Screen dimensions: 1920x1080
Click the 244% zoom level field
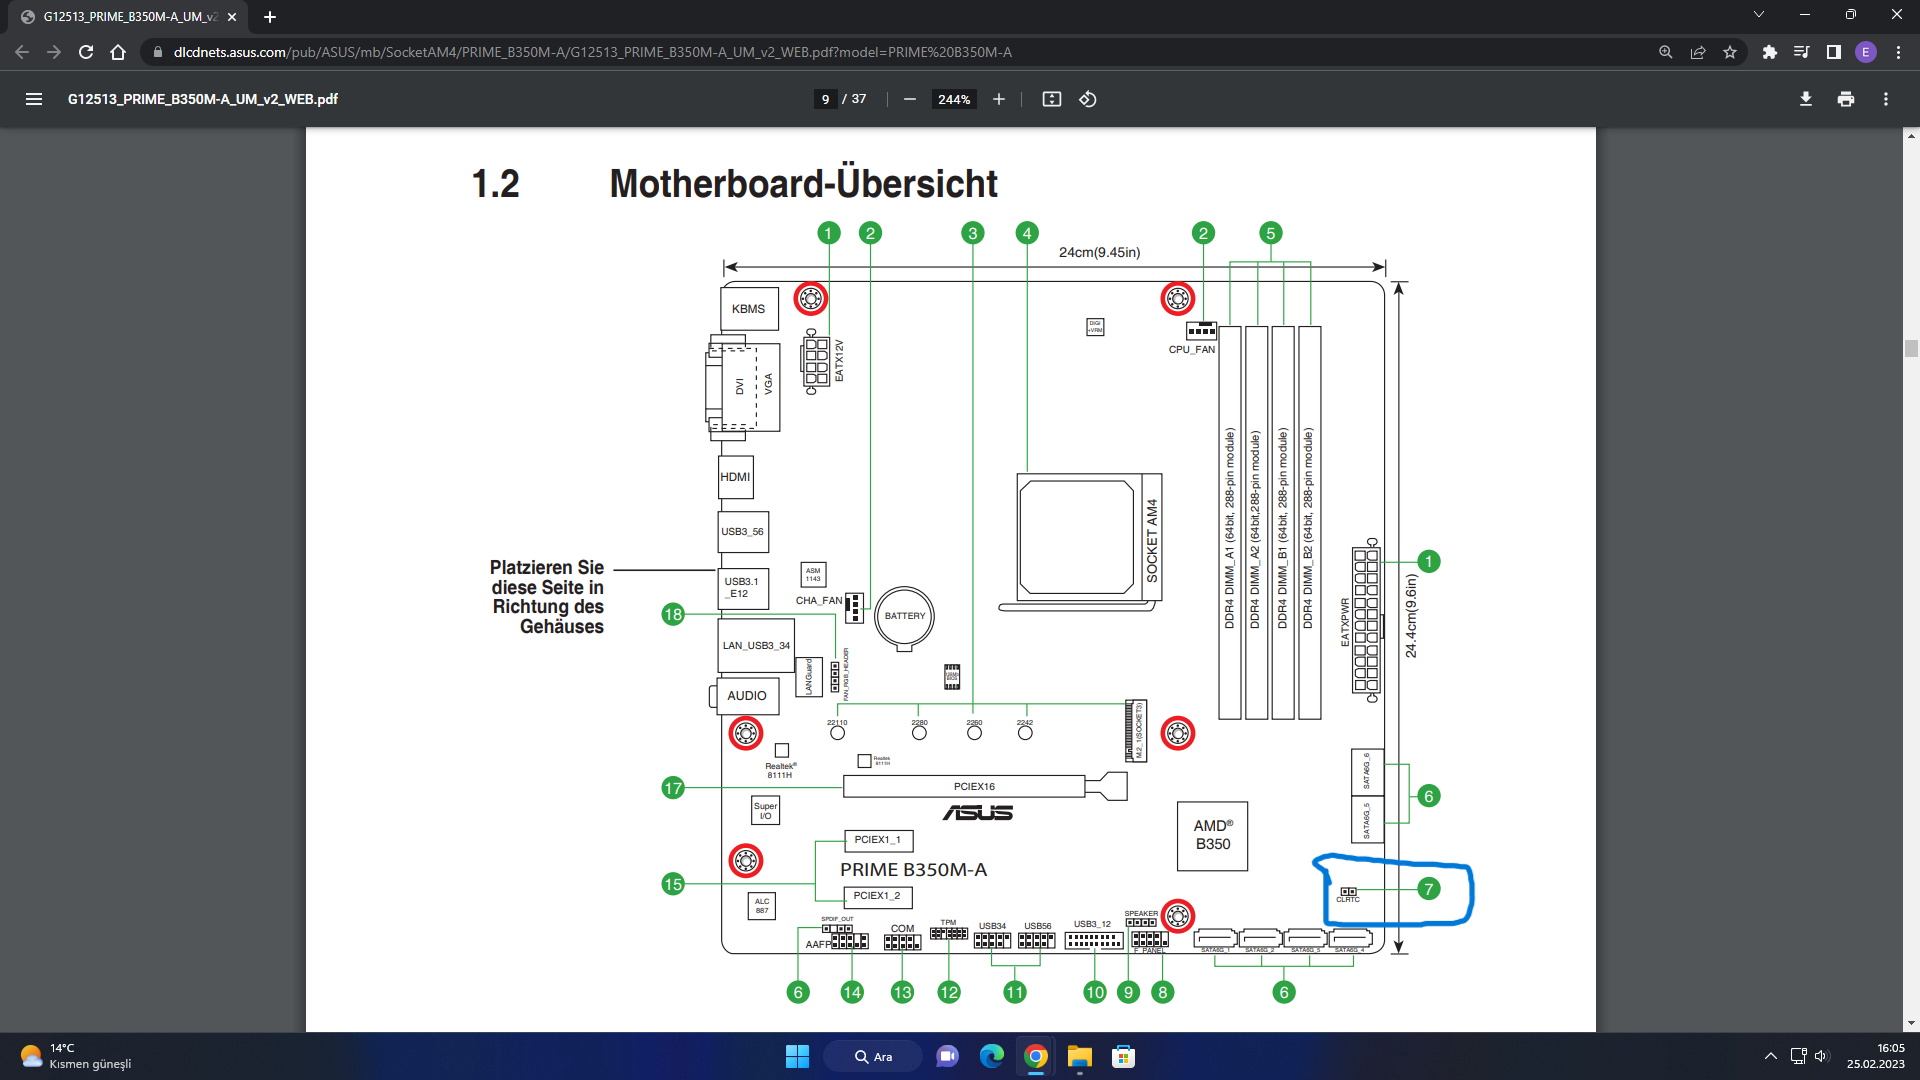(953, 99)
